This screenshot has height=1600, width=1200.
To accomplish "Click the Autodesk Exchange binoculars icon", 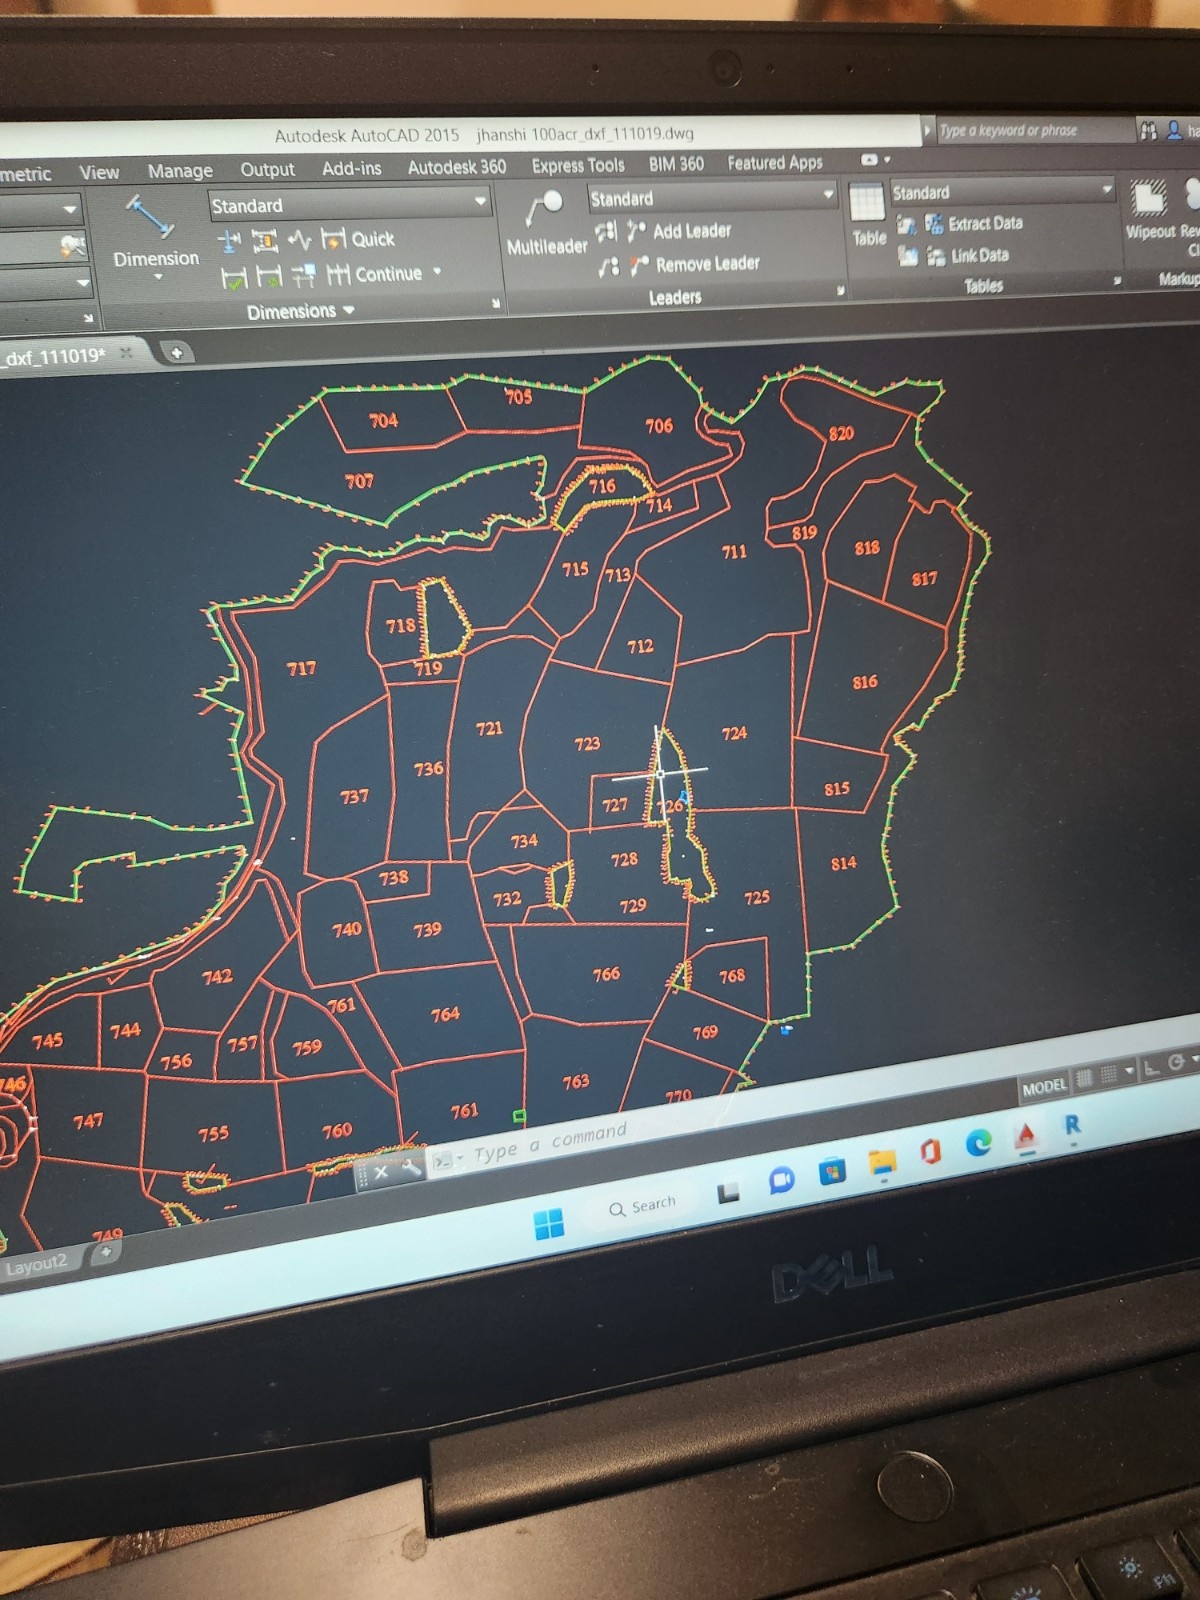I will pyautogui.click(x=1148, y=130).
